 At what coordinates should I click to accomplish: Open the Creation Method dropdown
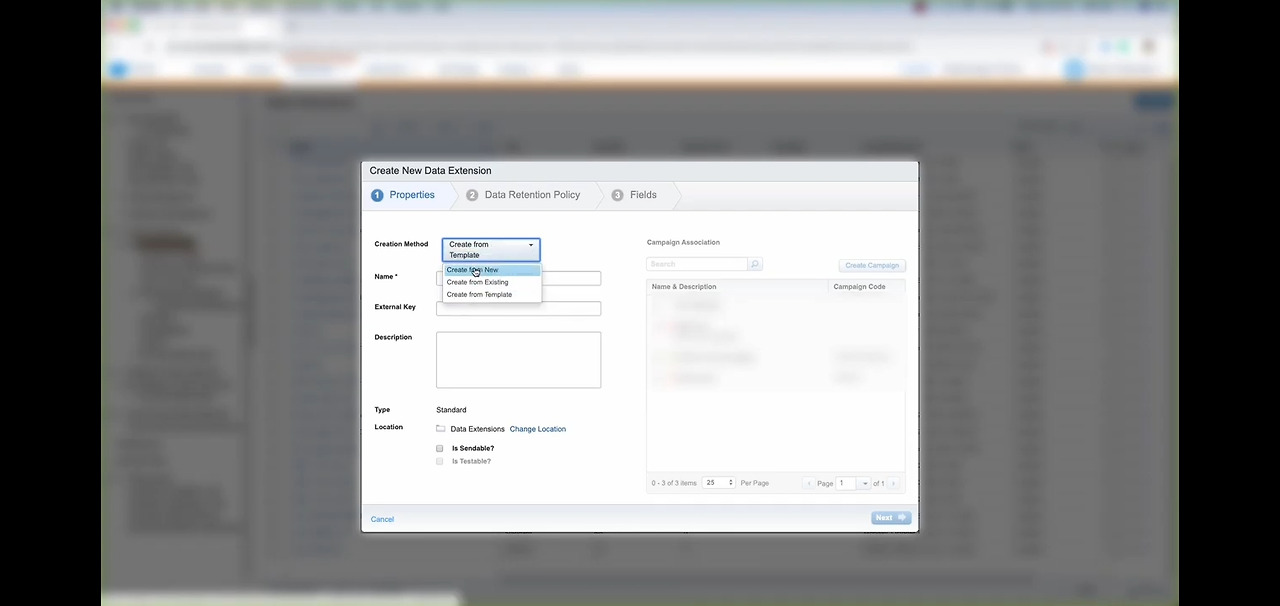pyautogui.click(x=491, y=249)
